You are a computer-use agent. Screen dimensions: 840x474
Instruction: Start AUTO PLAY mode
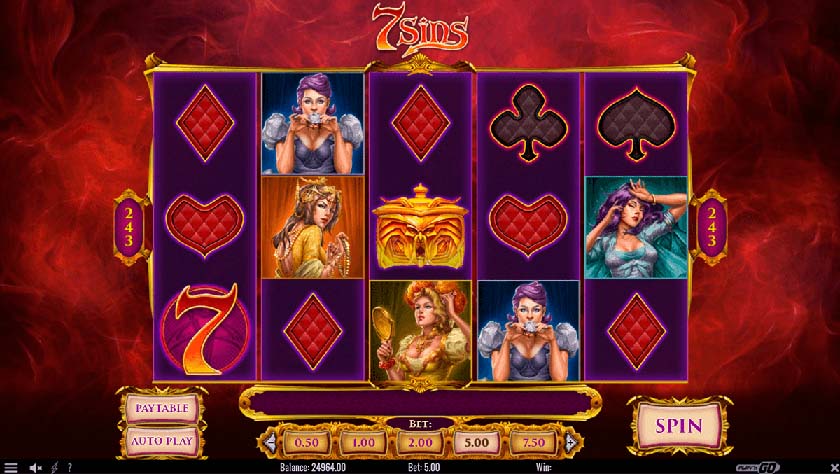(162, 442)
